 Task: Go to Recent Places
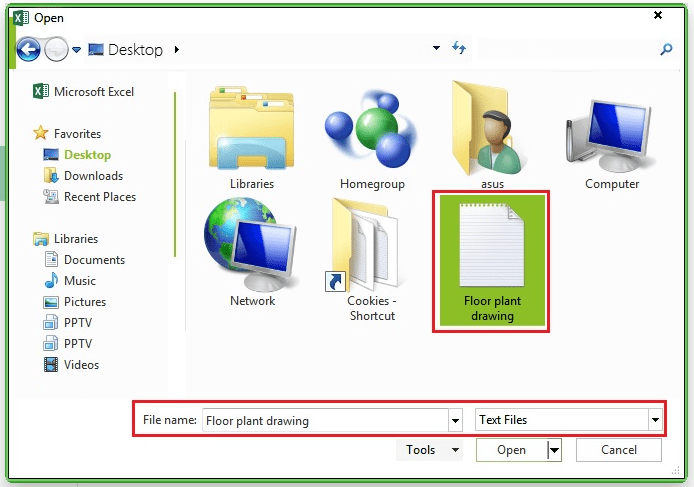point(99,197)
